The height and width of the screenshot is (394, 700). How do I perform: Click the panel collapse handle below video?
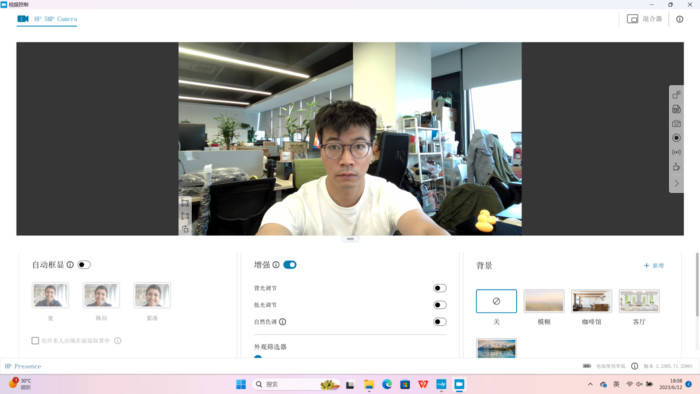[x=350, y=239]
